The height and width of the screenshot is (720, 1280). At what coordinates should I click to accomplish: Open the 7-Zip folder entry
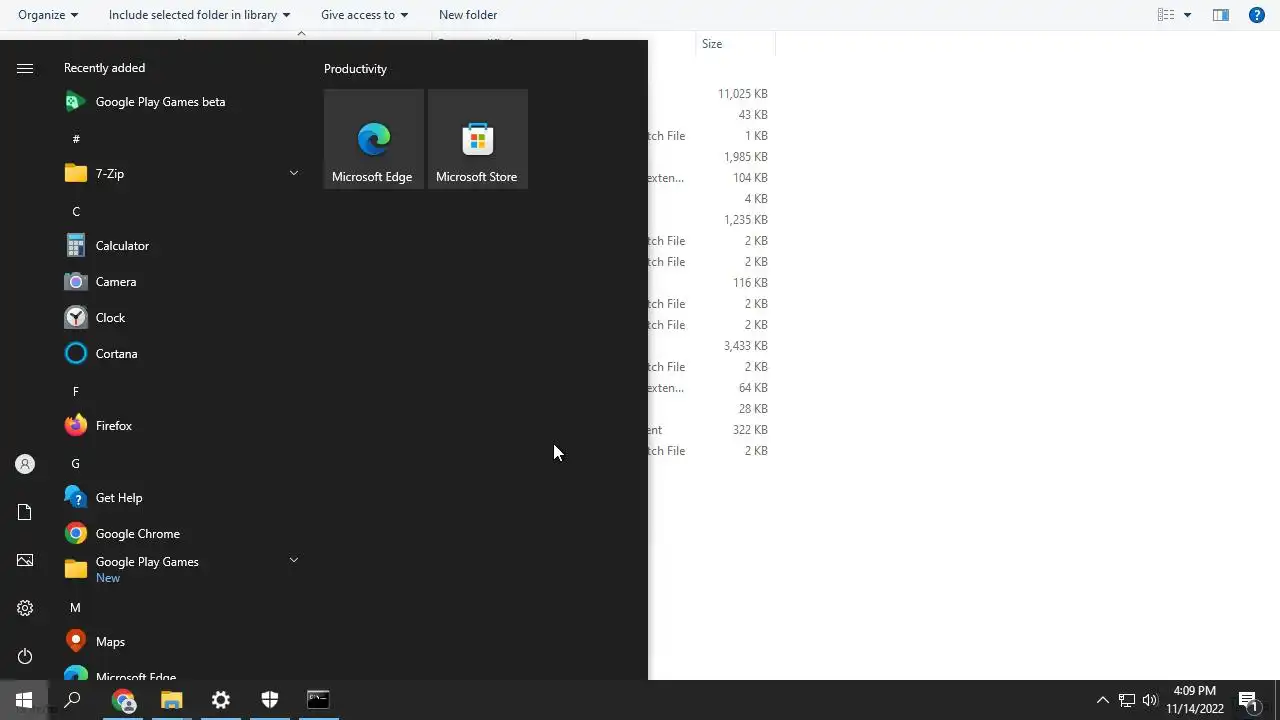(x=180, y=174)
